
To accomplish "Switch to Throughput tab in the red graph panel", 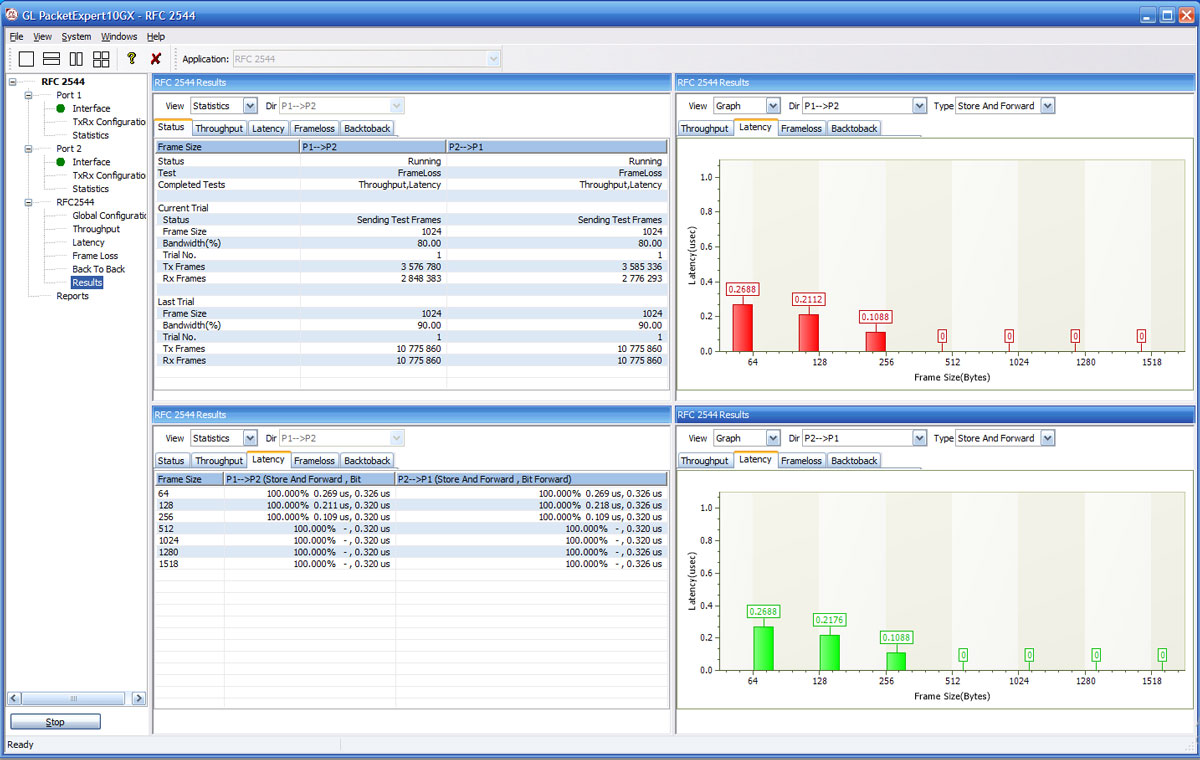I will [x=705, y=128].
